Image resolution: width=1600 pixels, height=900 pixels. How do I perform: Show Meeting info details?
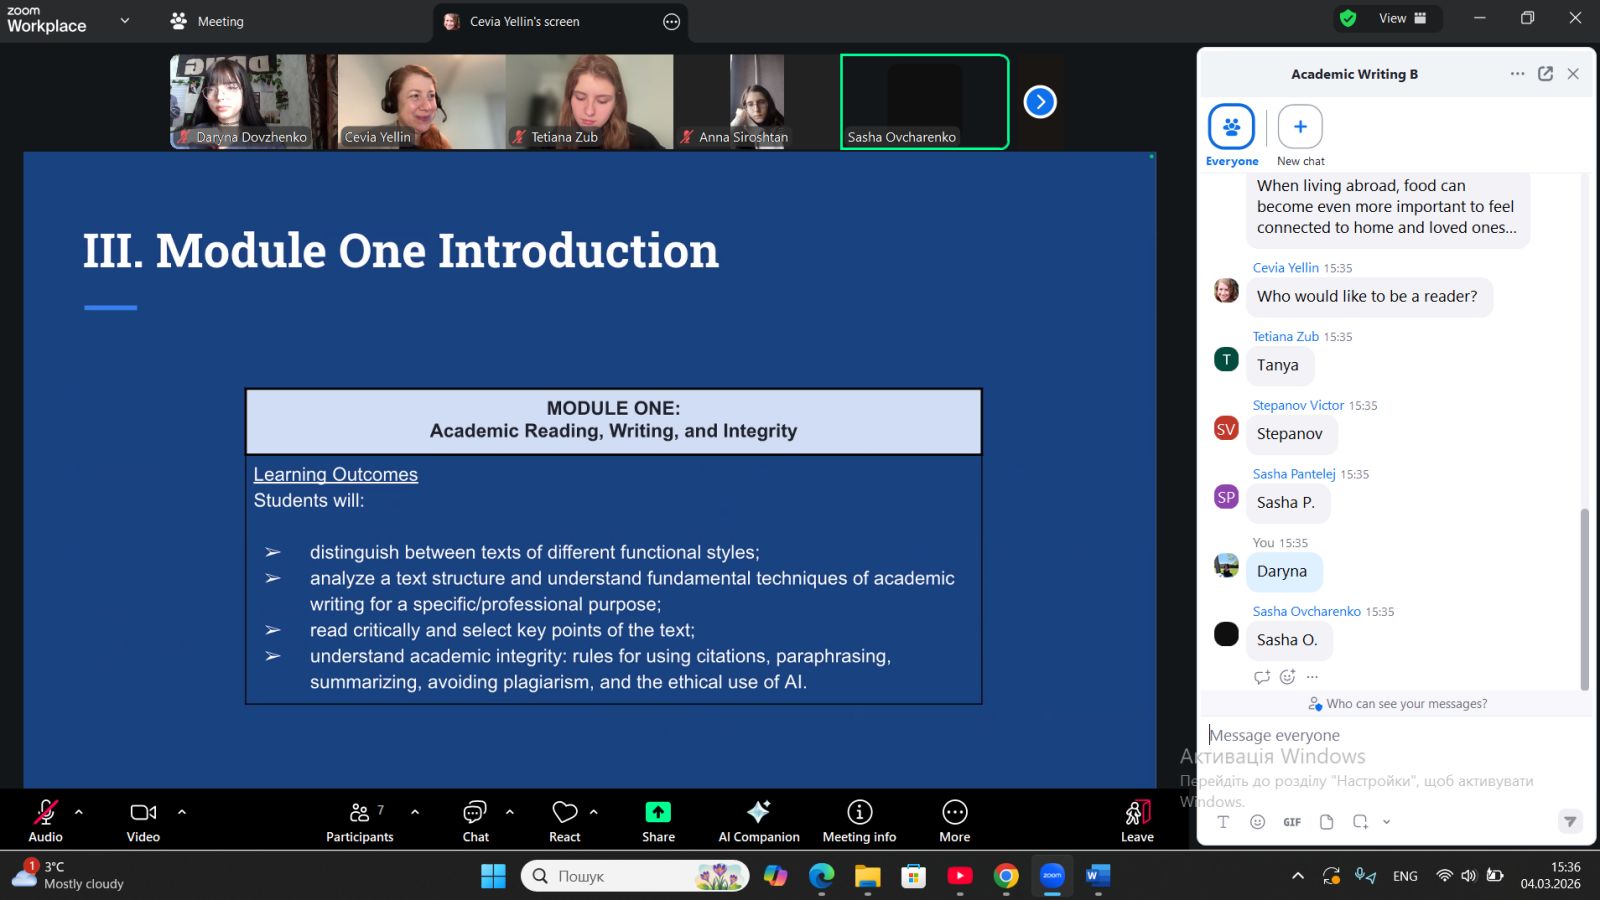[859, 821]
